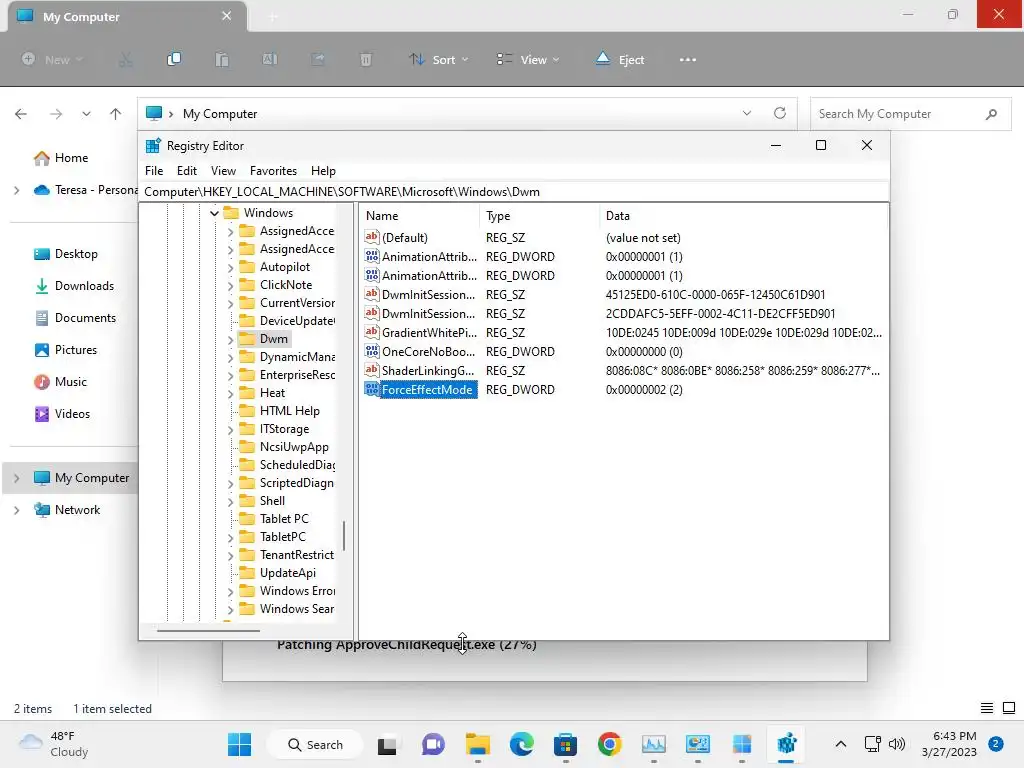This screenshot has width=1024, height=768.
Task: Expand the Dwm registry key
Action: pyautogui.click(x=230, y=340)
